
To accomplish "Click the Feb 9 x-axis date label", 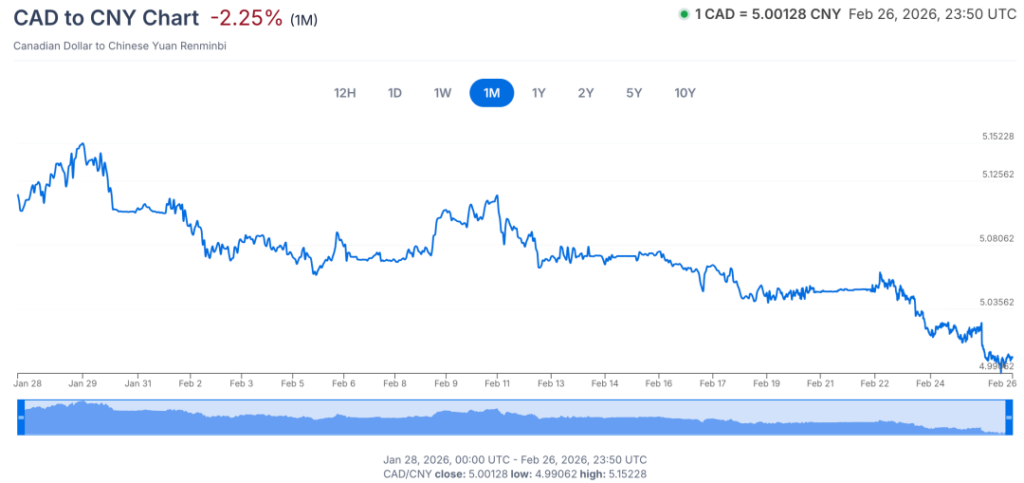I will click(445, 383).
